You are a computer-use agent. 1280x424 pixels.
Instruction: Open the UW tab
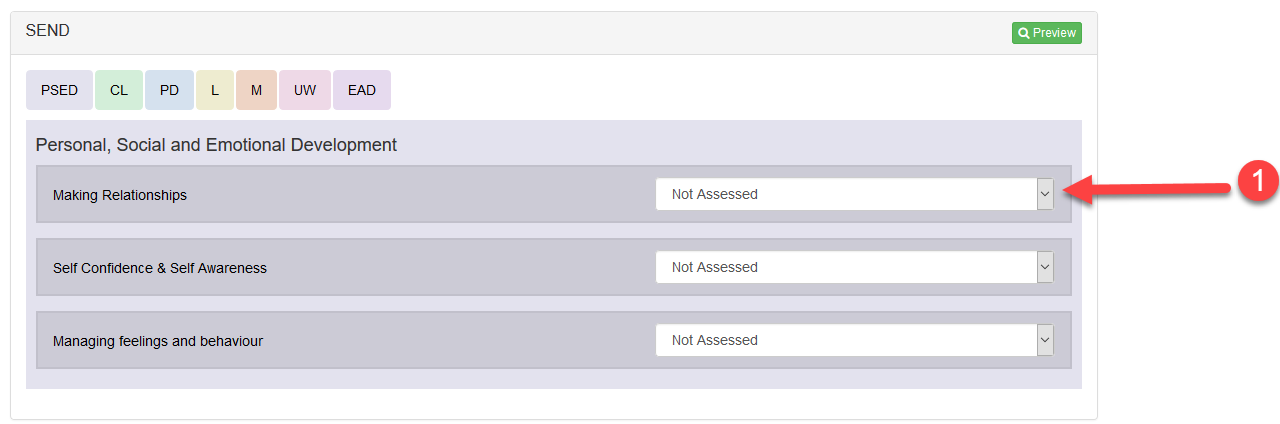point(305,90)
